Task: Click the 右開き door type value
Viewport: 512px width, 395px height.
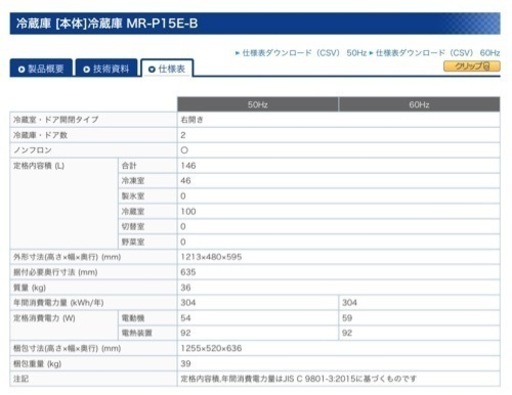Action: [192, 120]
